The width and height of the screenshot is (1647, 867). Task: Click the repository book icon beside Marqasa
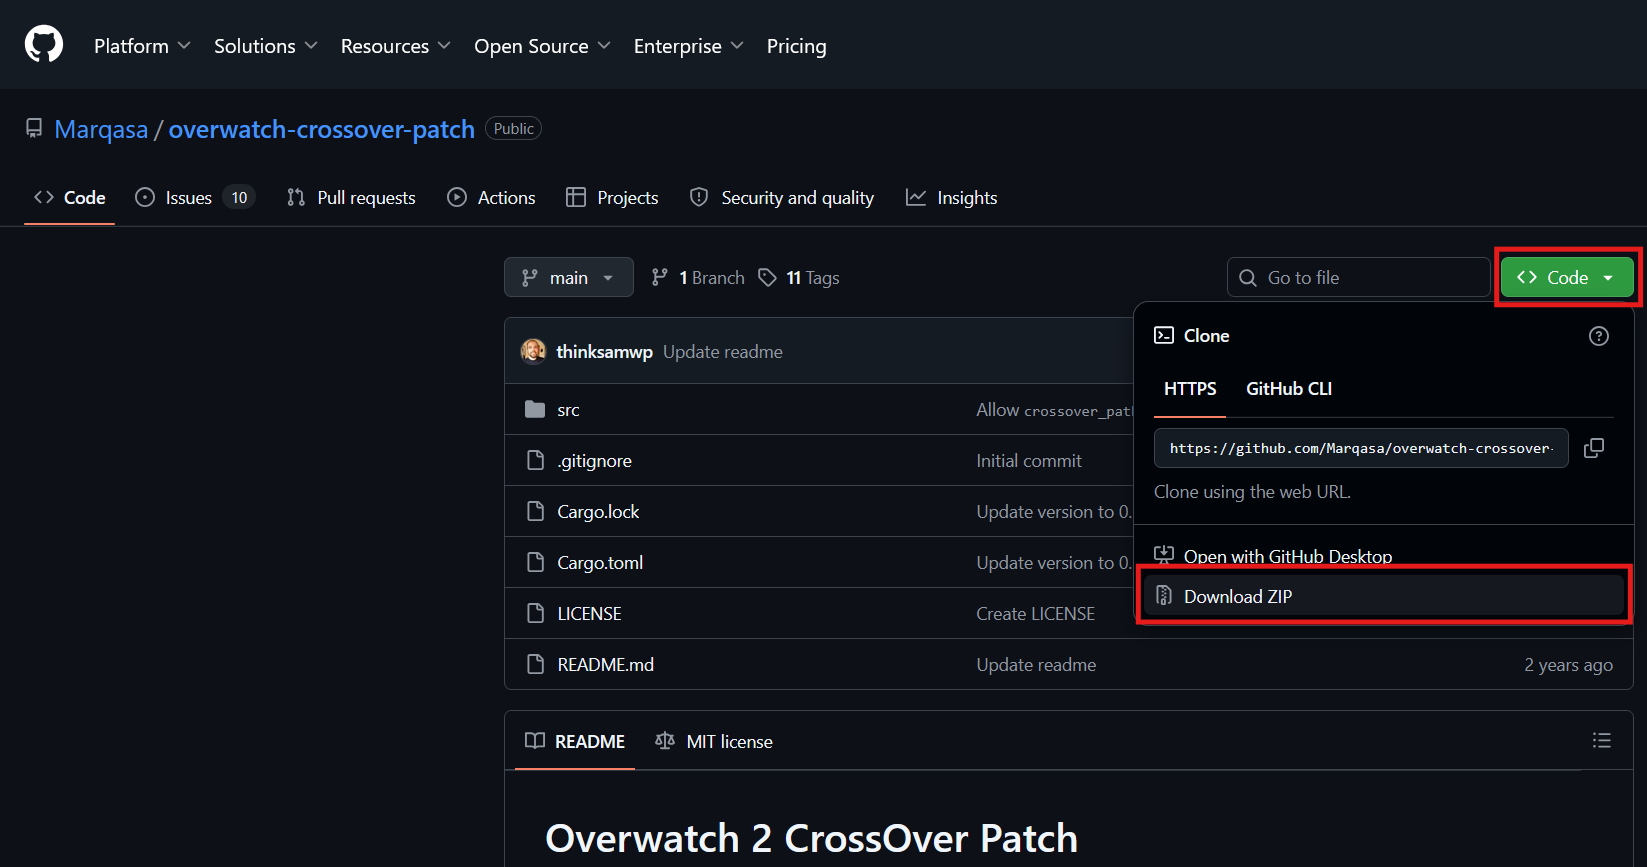click(34, 129)
